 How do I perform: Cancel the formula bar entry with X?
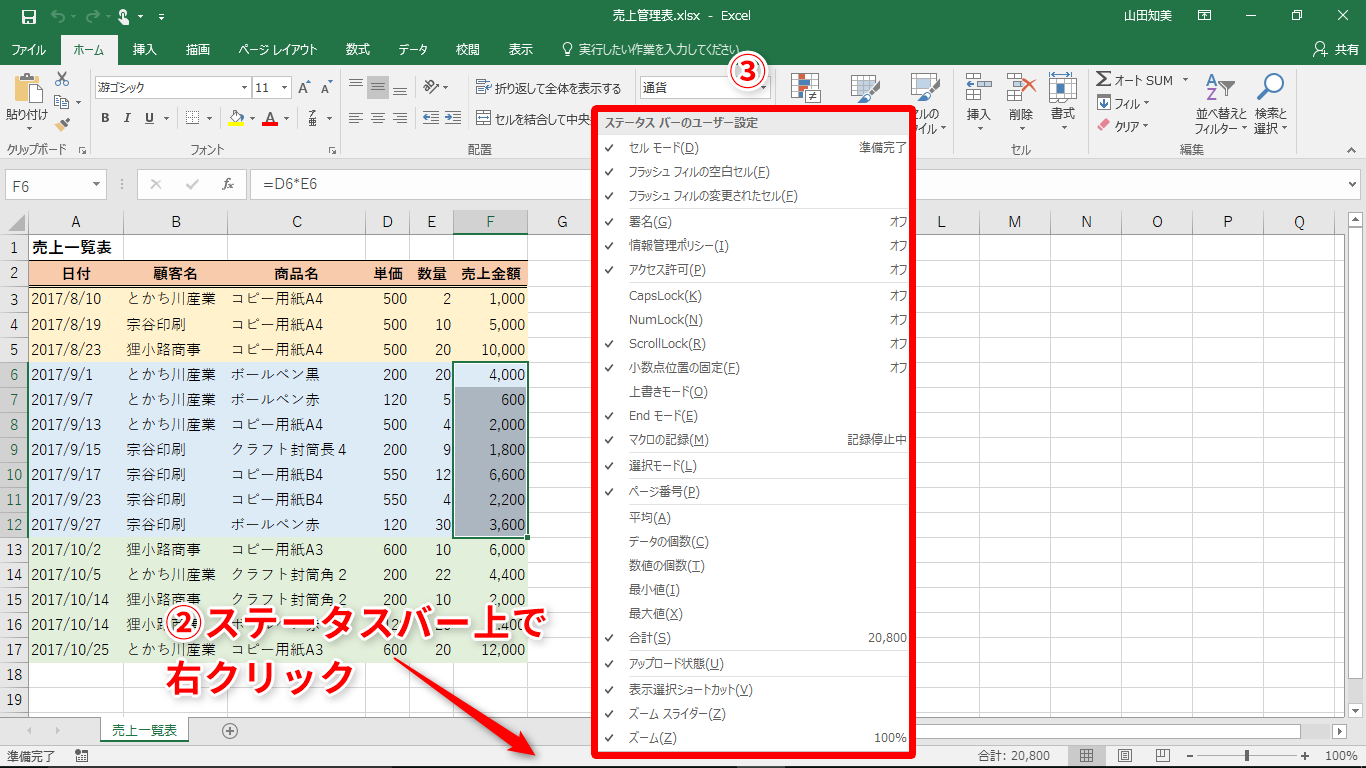[156, 184]
